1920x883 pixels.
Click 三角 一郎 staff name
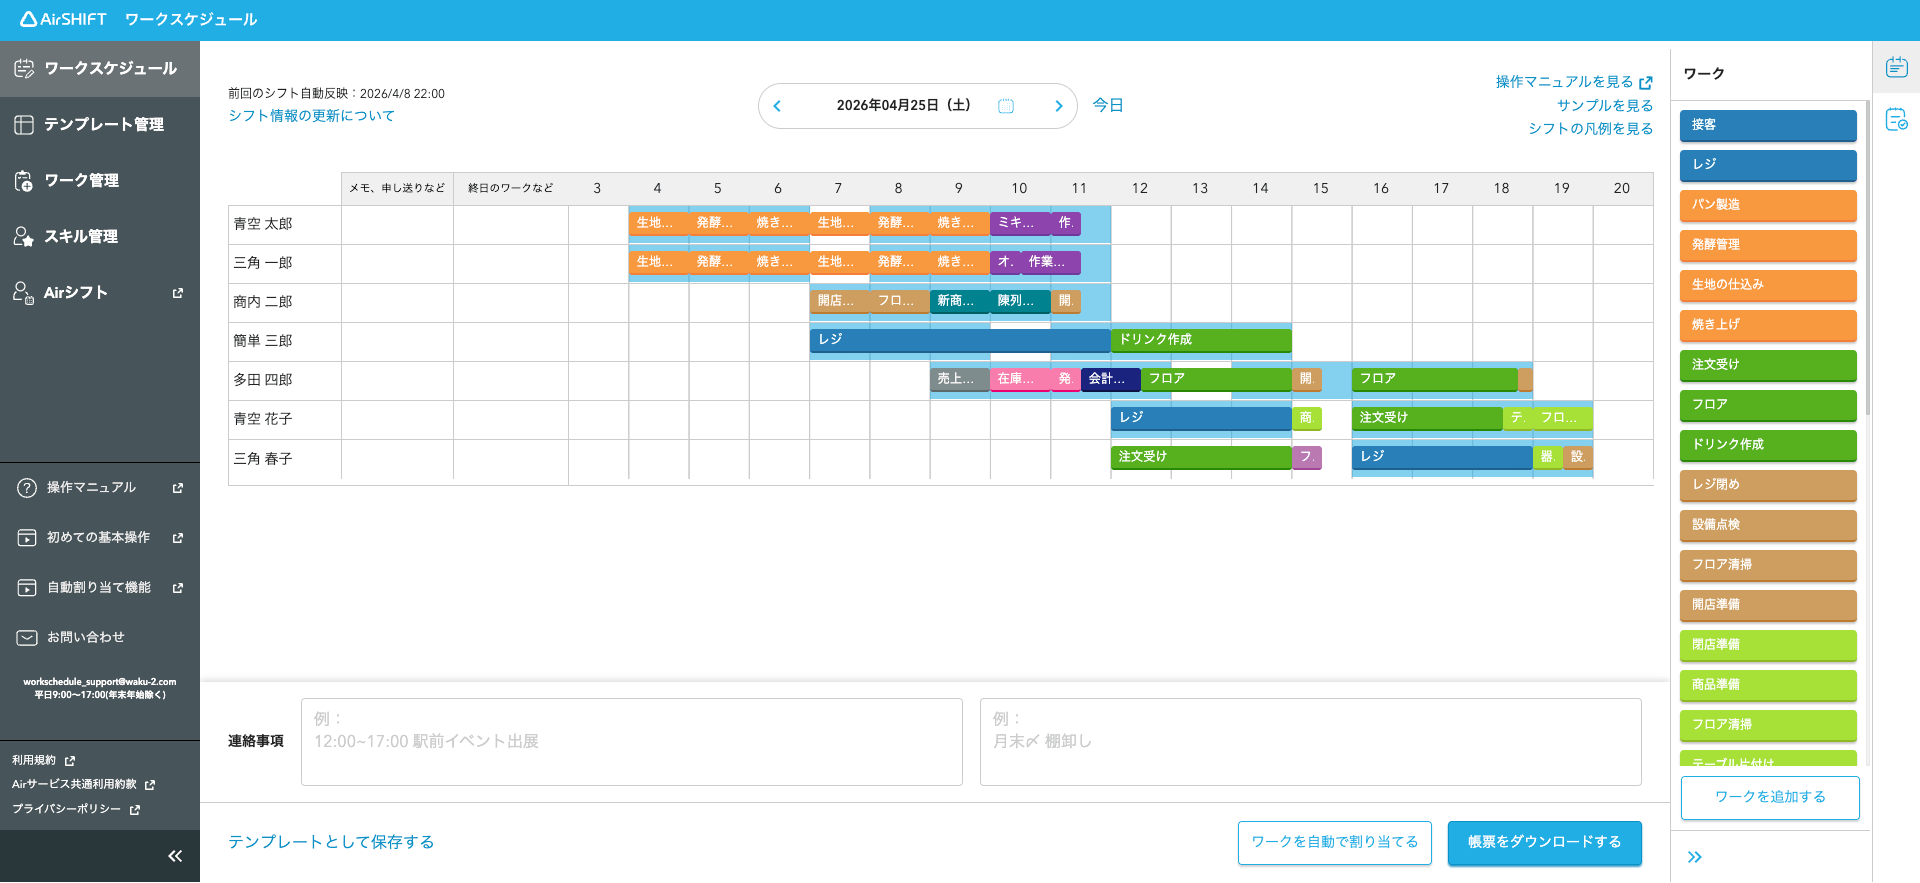click(263, 263)
